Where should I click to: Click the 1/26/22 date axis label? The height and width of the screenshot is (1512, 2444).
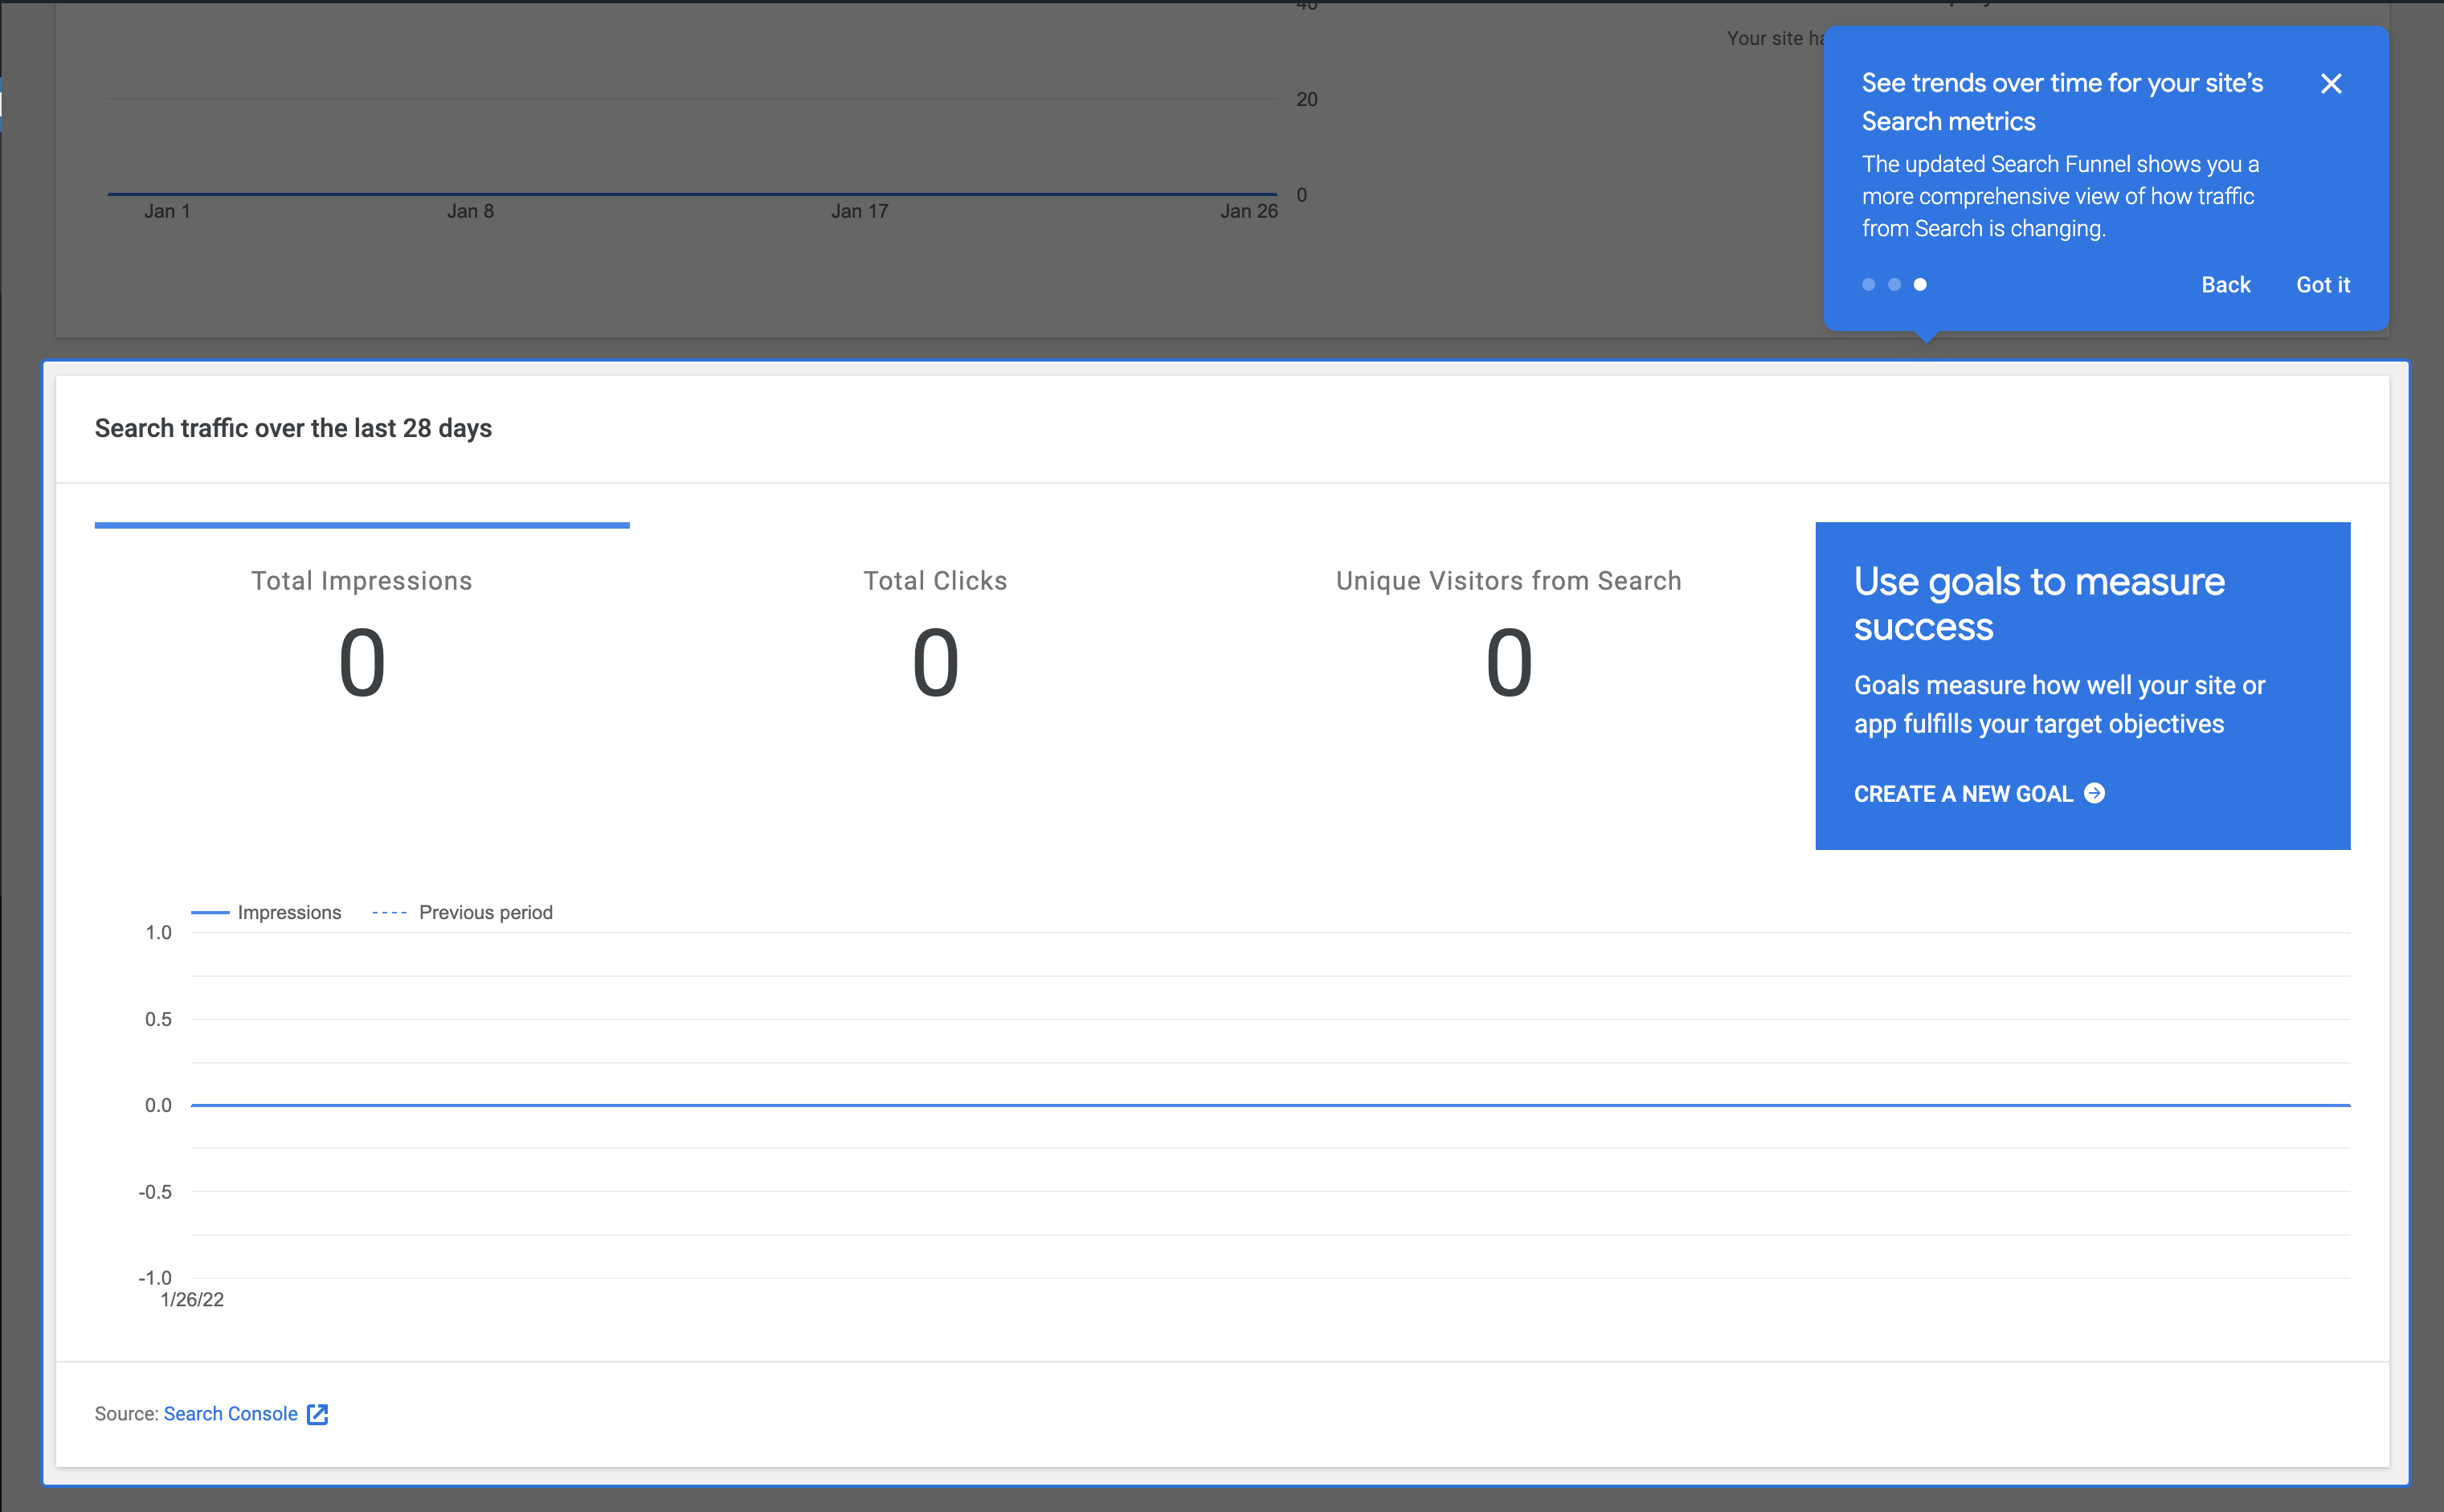tap(192, 1299)
